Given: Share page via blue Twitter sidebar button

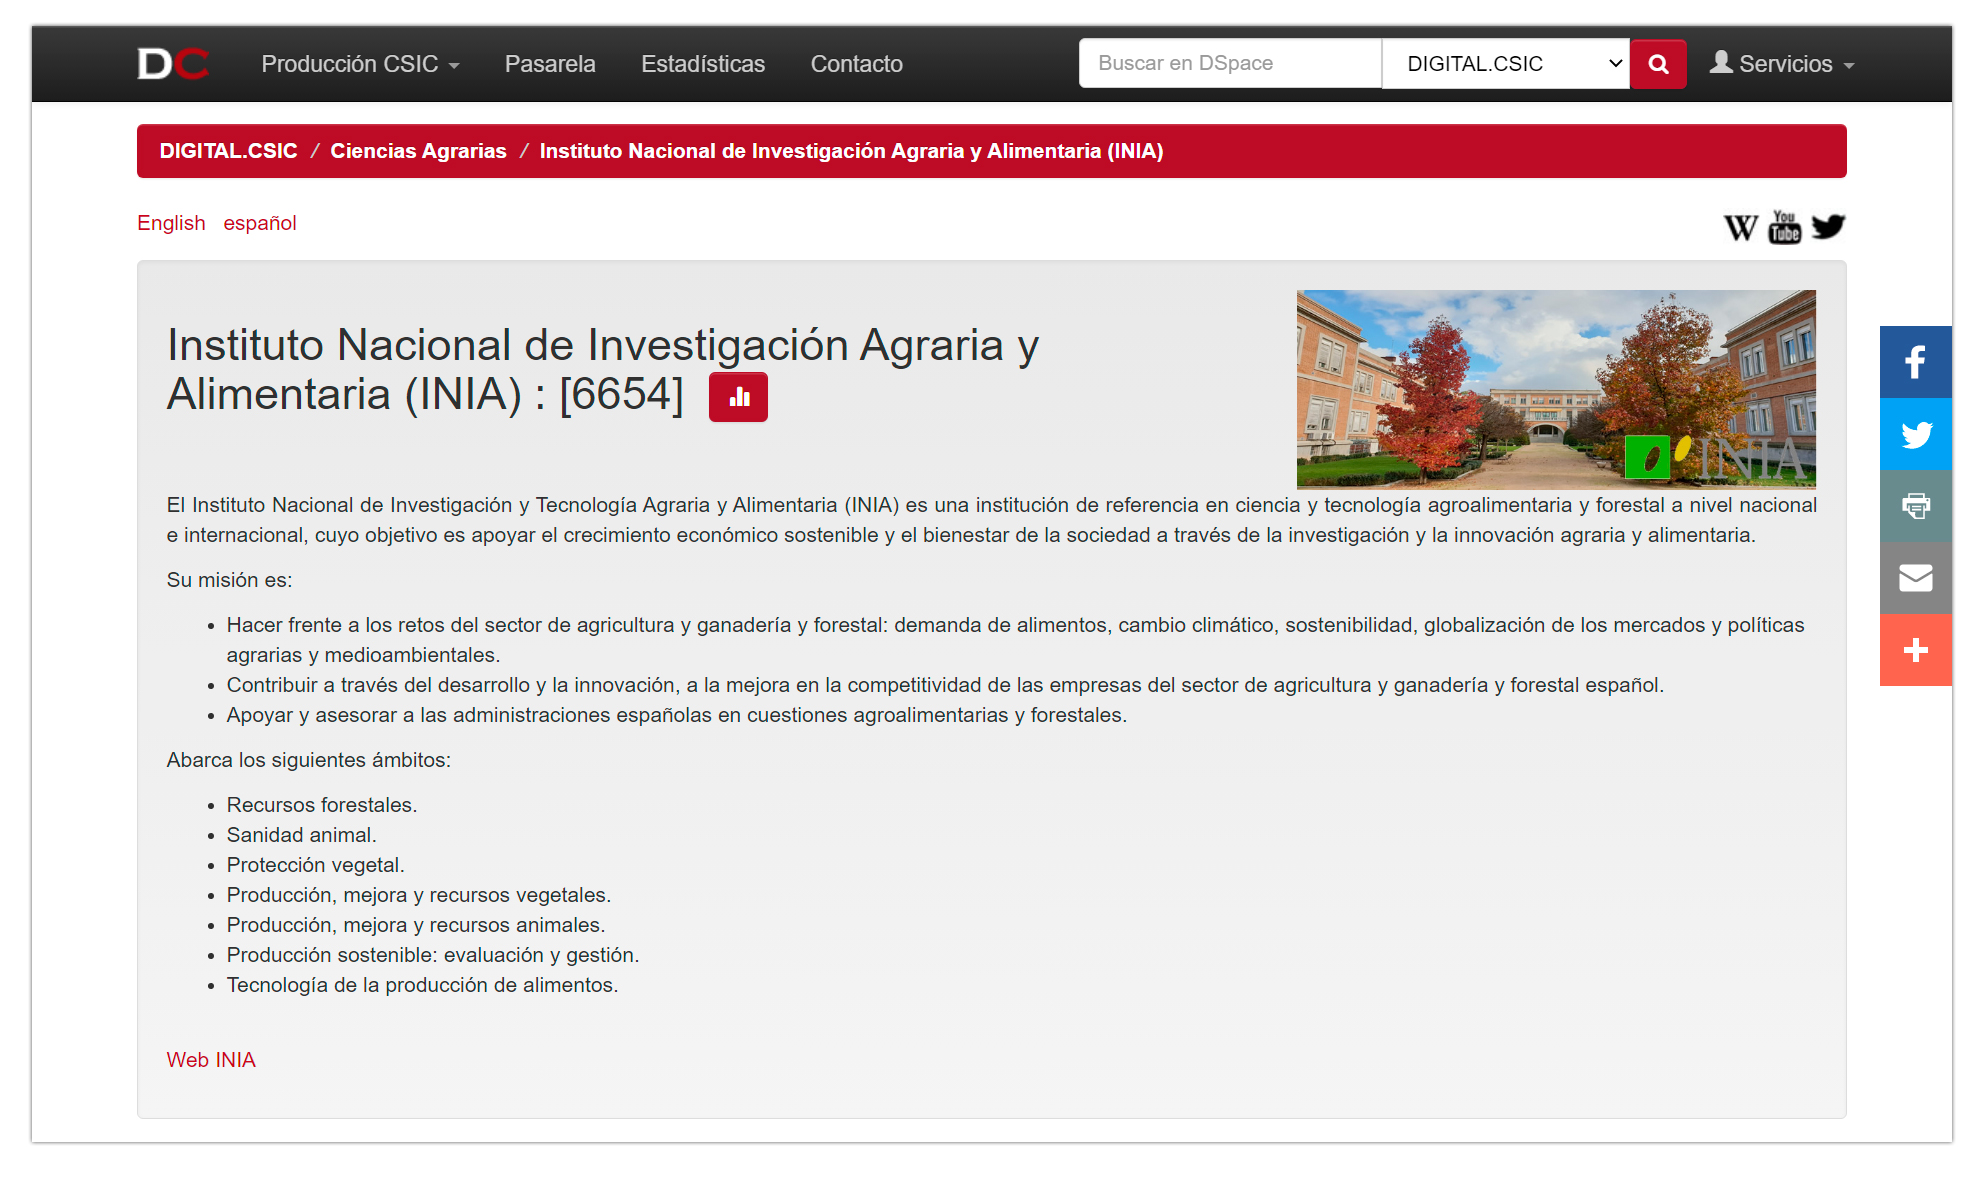Looking at the screenshot, I should click(1915, 434).
